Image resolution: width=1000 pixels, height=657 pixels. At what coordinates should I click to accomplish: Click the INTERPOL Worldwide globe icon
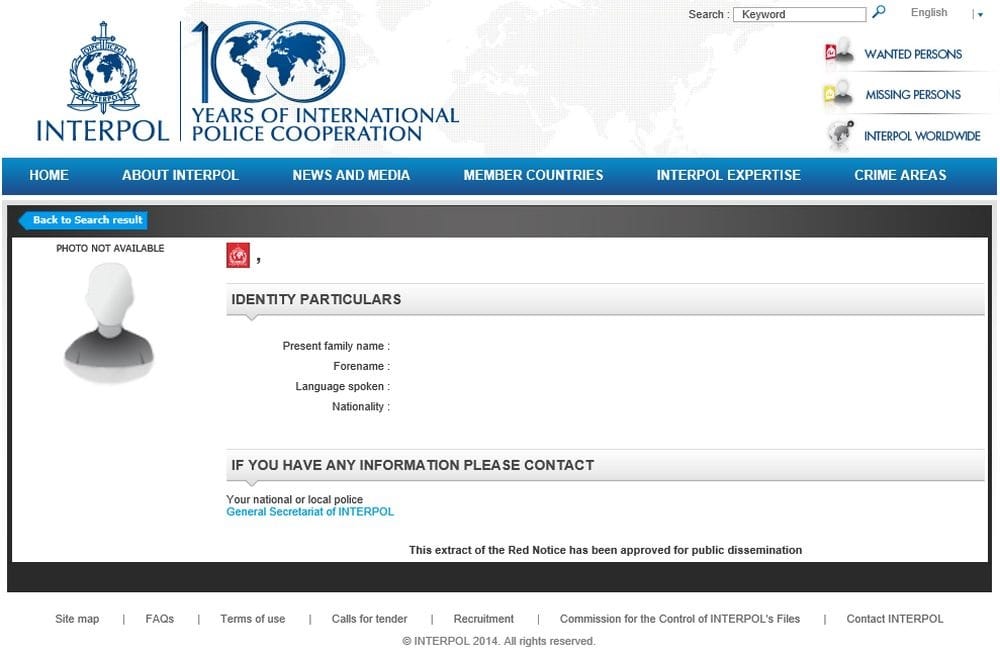click(x=840, y=135)
